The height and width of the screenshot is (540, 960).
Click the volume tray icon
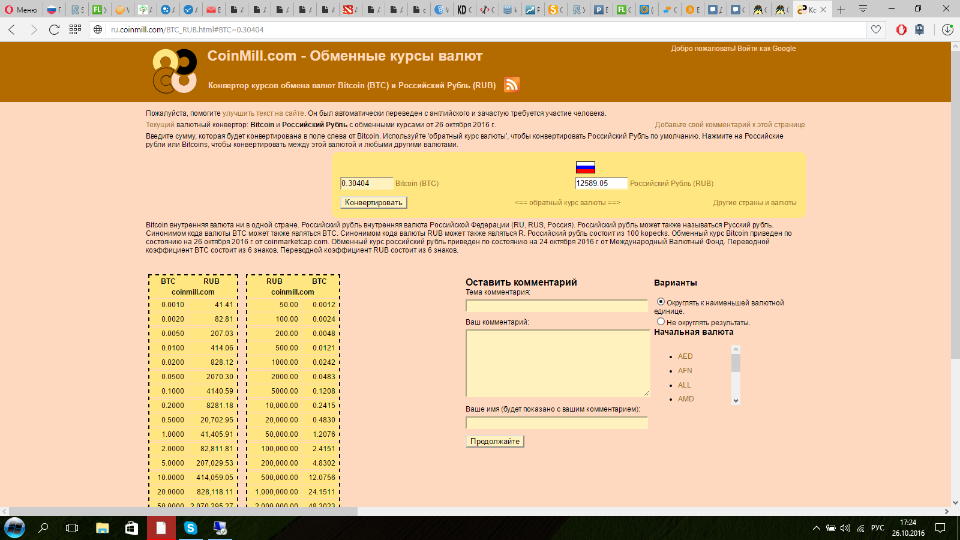pyautogui.click(x=846, y=528)
